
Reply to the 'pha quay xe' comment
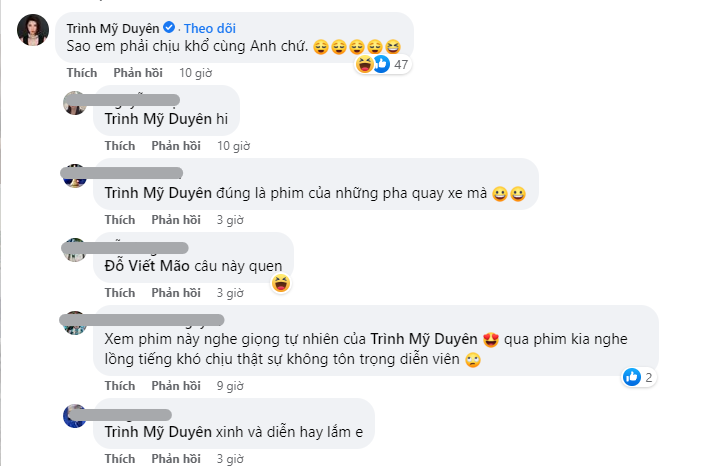(175, 220)
